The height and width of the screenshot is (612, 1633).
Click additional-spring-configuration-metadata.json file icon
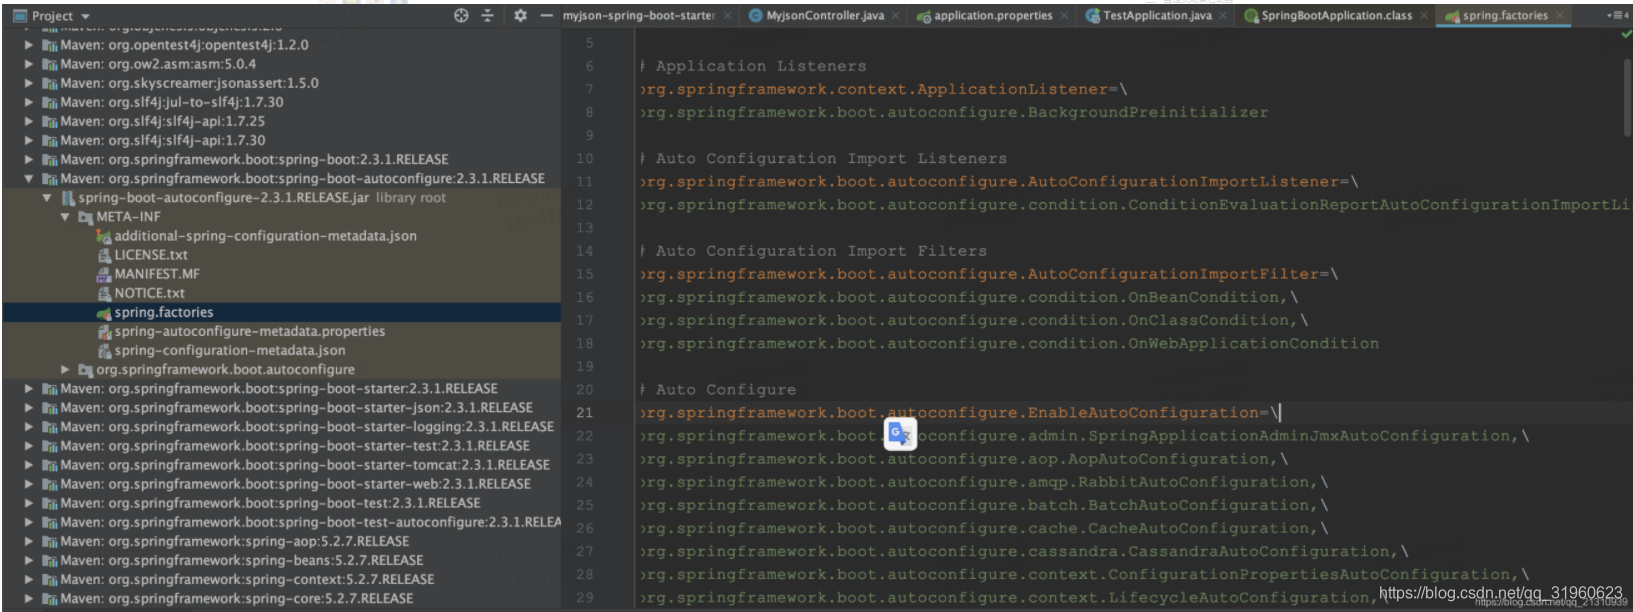pos(103,236)
